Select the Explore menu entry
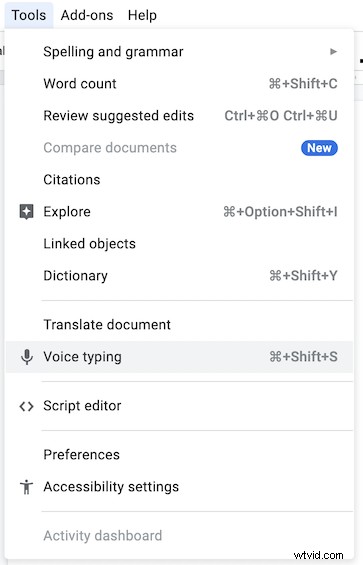This screenshot has height=565, width=363. tap(179, 212)
